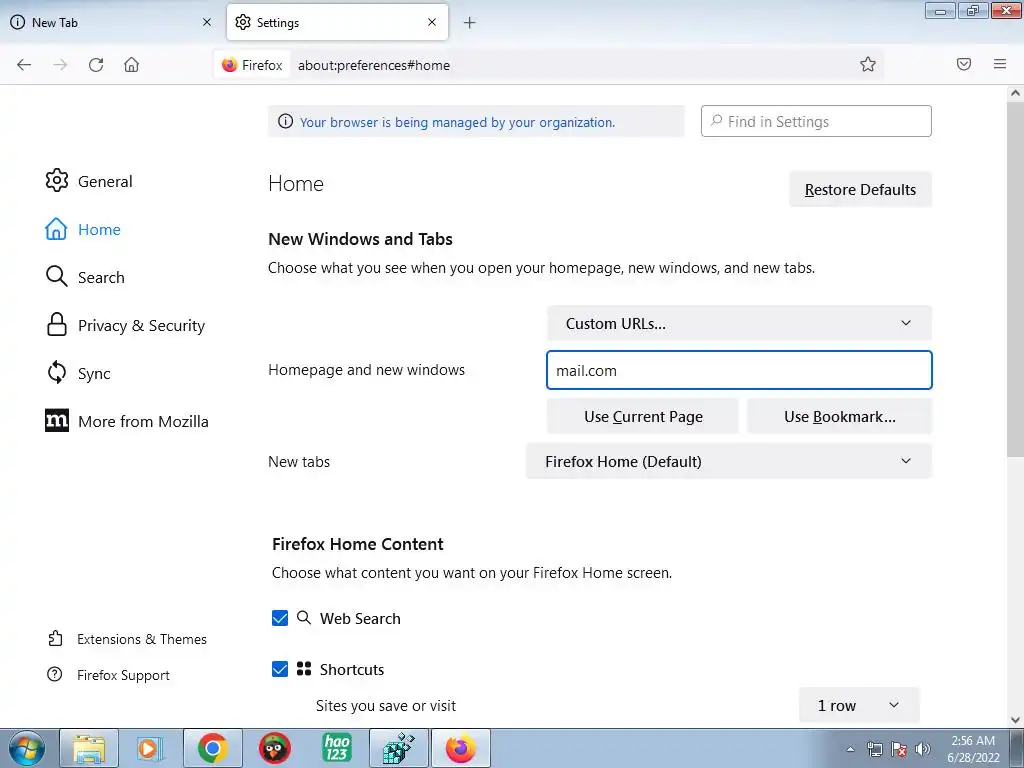Click the Action Center flag icon
Viewport: 1024px width, 768px height.
(899, 749)
